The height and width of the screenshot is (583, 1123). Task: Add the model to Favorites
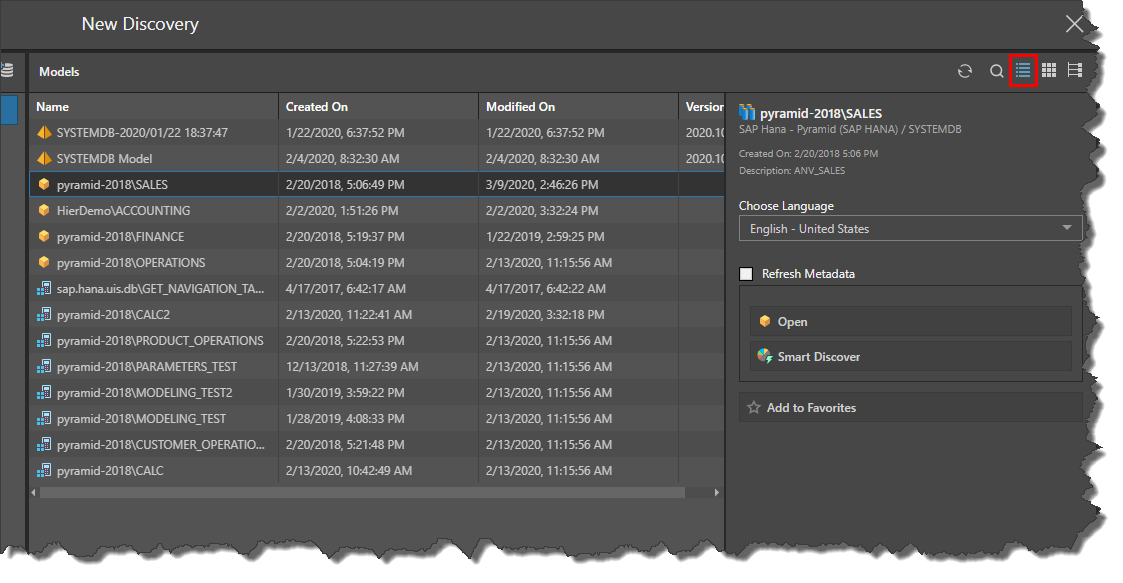(x=910, y=408)
